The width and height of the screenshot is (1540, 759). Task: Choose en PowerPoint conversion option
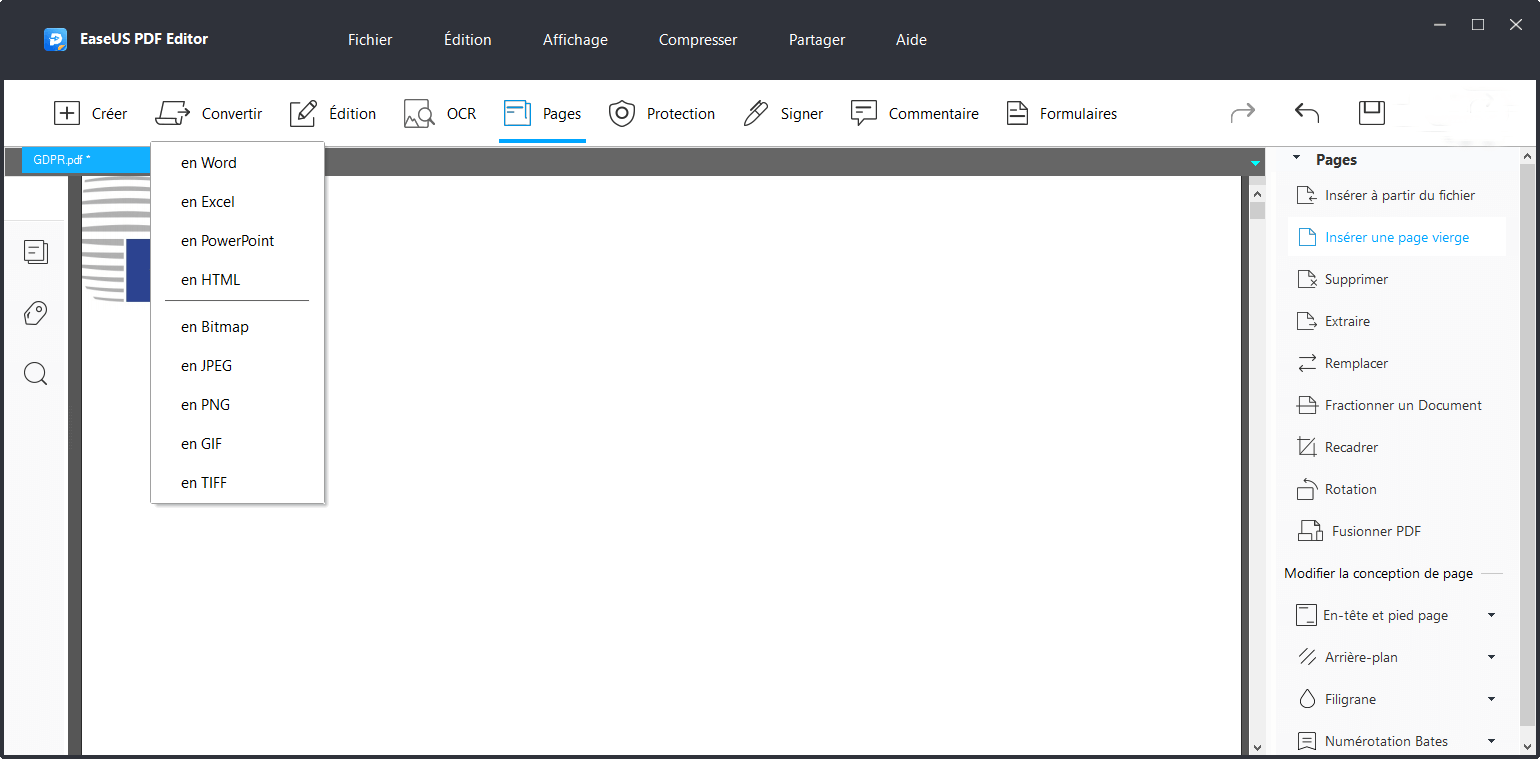coord(238,241)
